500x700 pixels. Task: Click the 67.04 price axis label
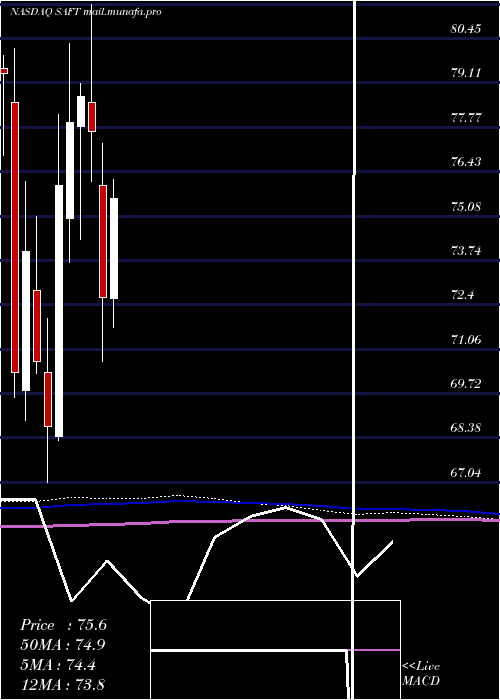coord(466,472)
